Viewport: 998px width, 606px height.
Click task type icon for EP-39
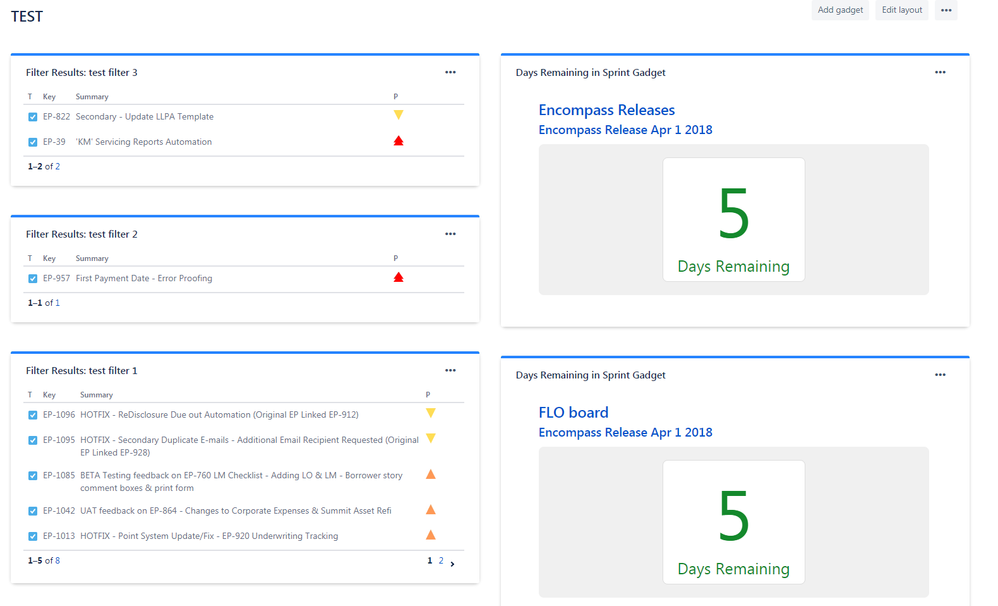[x=32, y=142]
